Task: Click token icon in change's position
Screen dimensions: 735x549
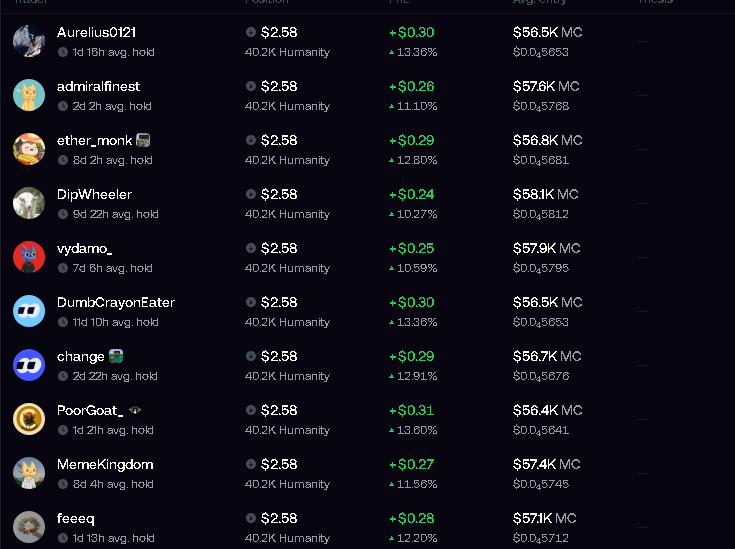Action: (x=251, y=356)
